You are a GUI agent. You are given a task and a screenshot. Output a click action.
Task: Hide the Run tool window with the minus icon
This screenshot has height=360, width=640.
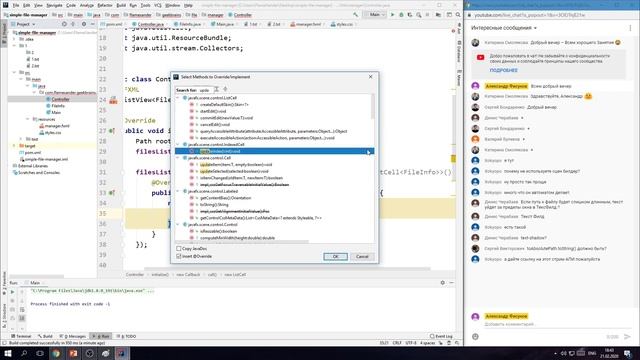pyautogui.click(x=451, y=282)
